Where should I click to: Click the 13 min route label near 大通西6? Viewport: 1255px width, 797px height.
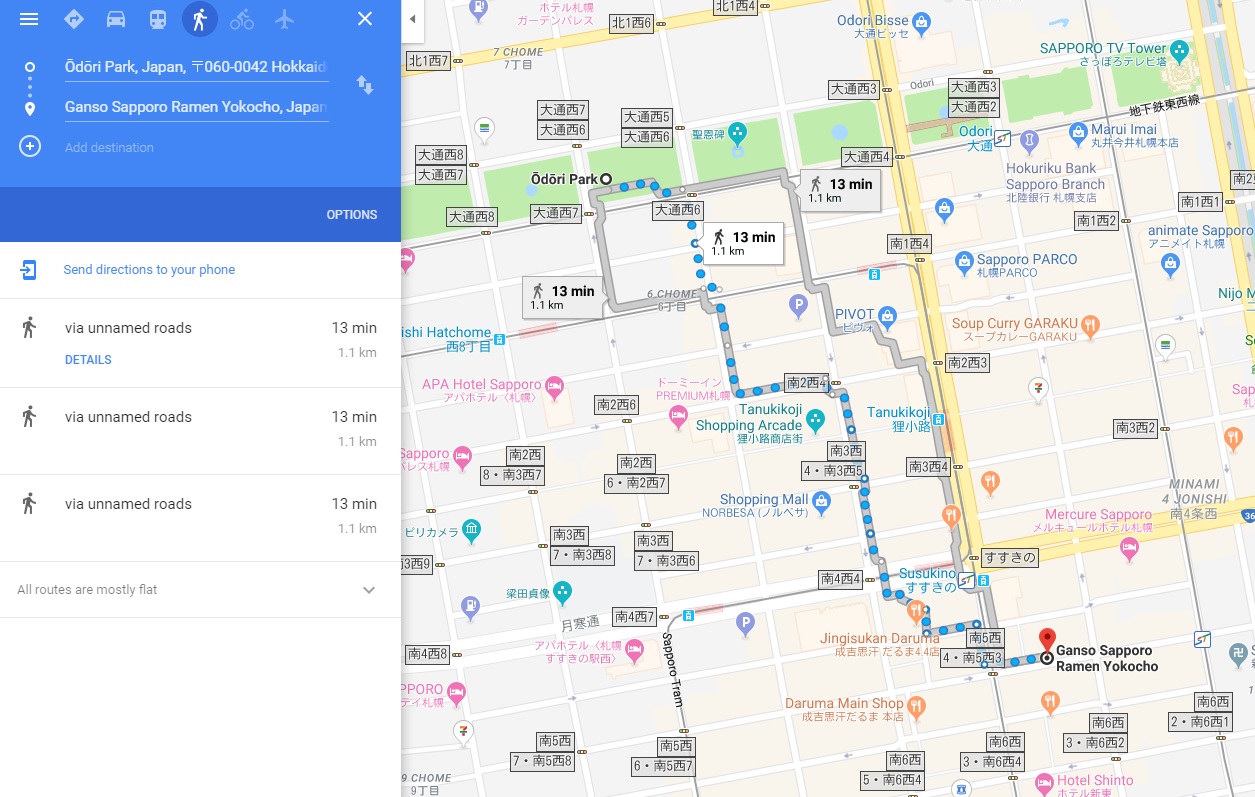743,243
